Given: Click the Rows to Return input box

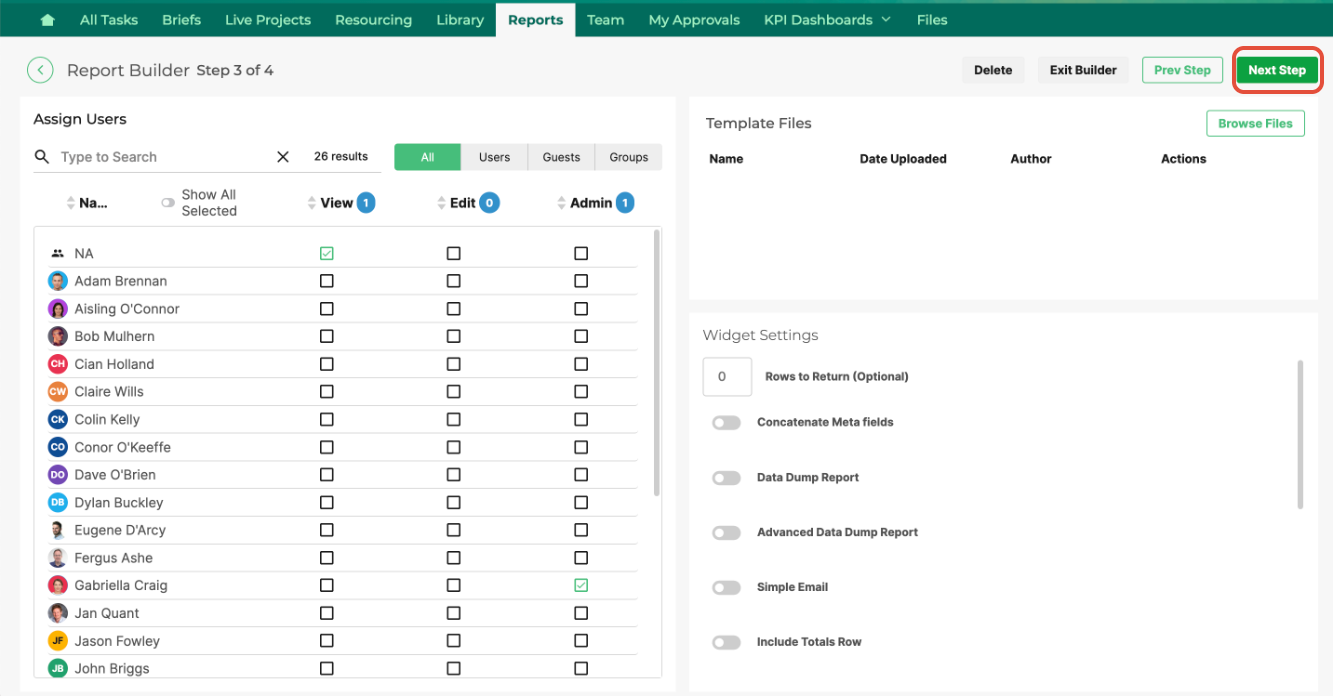Looking at the screenshot, I should 727,377.
